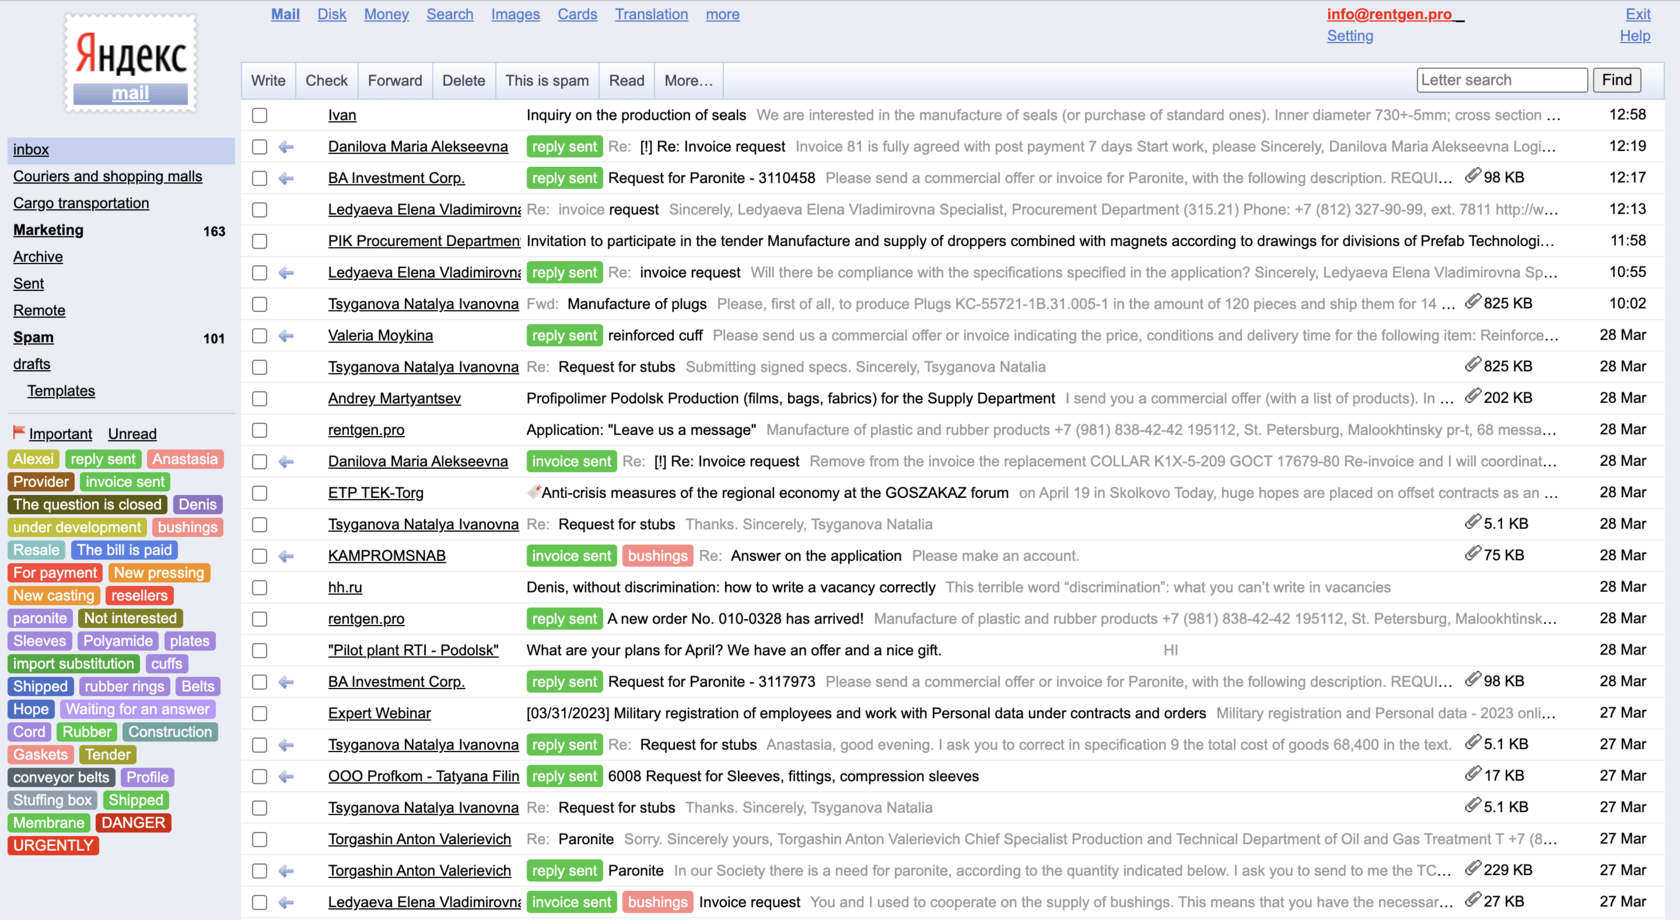Switch to the Money service tab
Viewport: 1680px width, 920px height.
[x=386, y=14]
